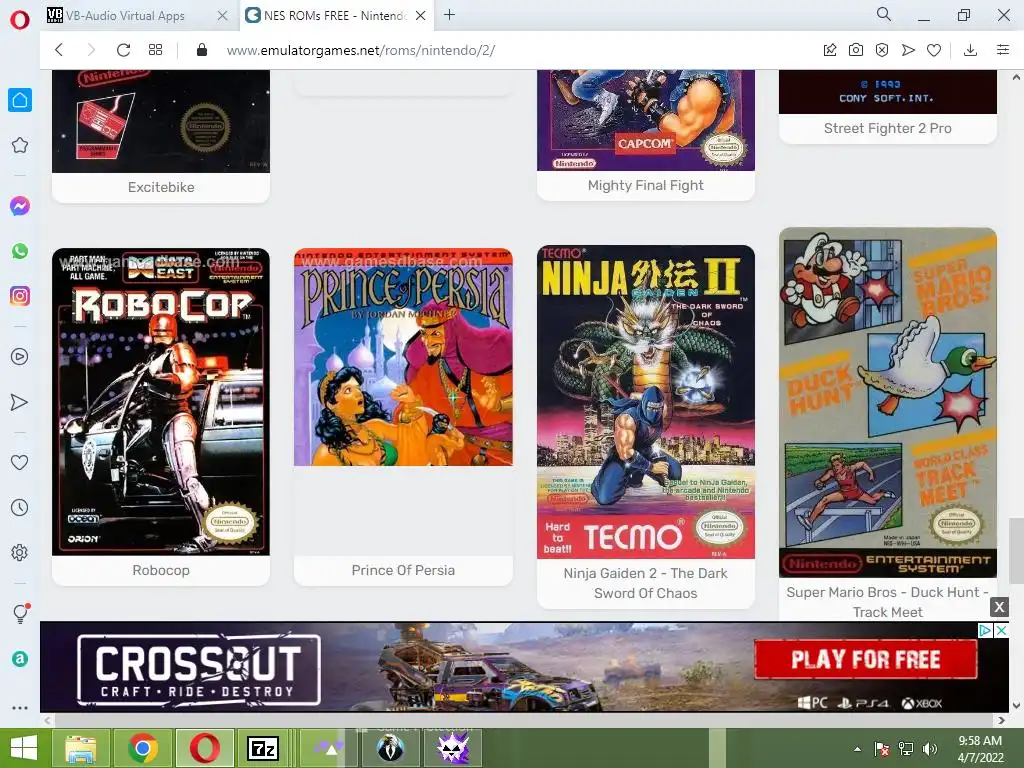Viewport: 1024px width, 768px height.
Task: Open the Super Mario Bros - Duck Hunt link
Action: pyautogui.click(x=888, y=601)
